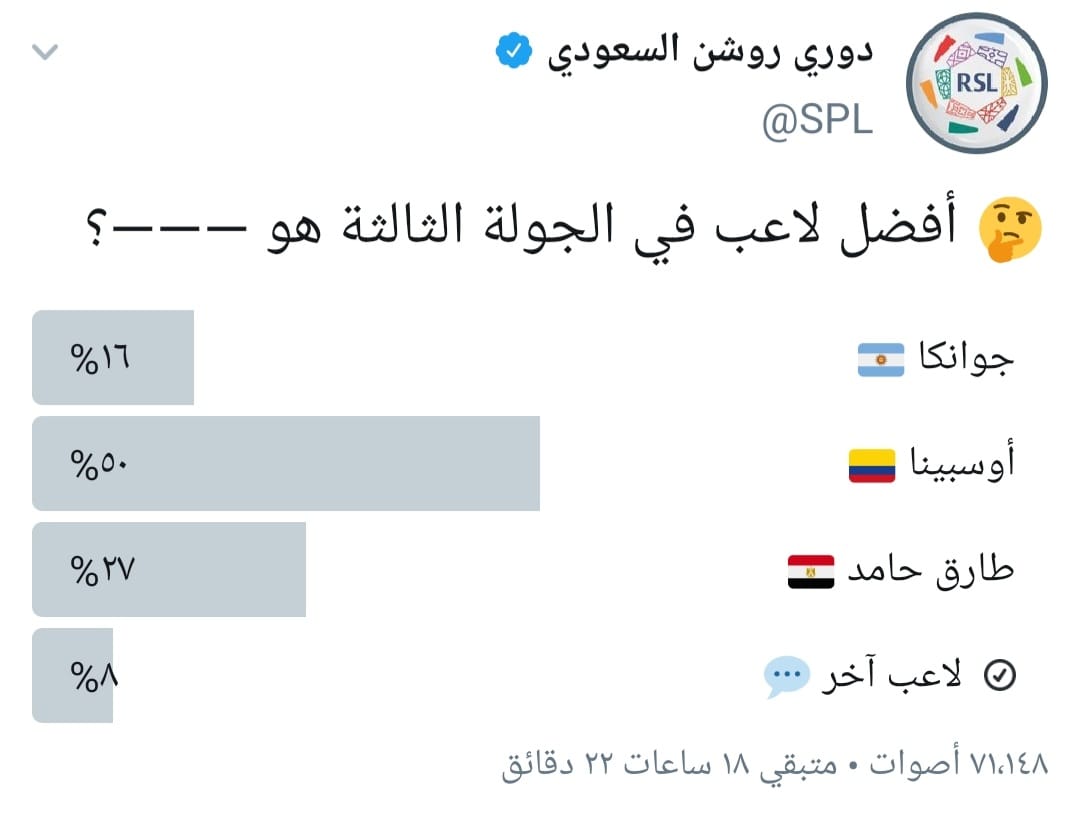Open the @SPL handle link
This screenshot has width=1080, height=833.
coord(816,121)
